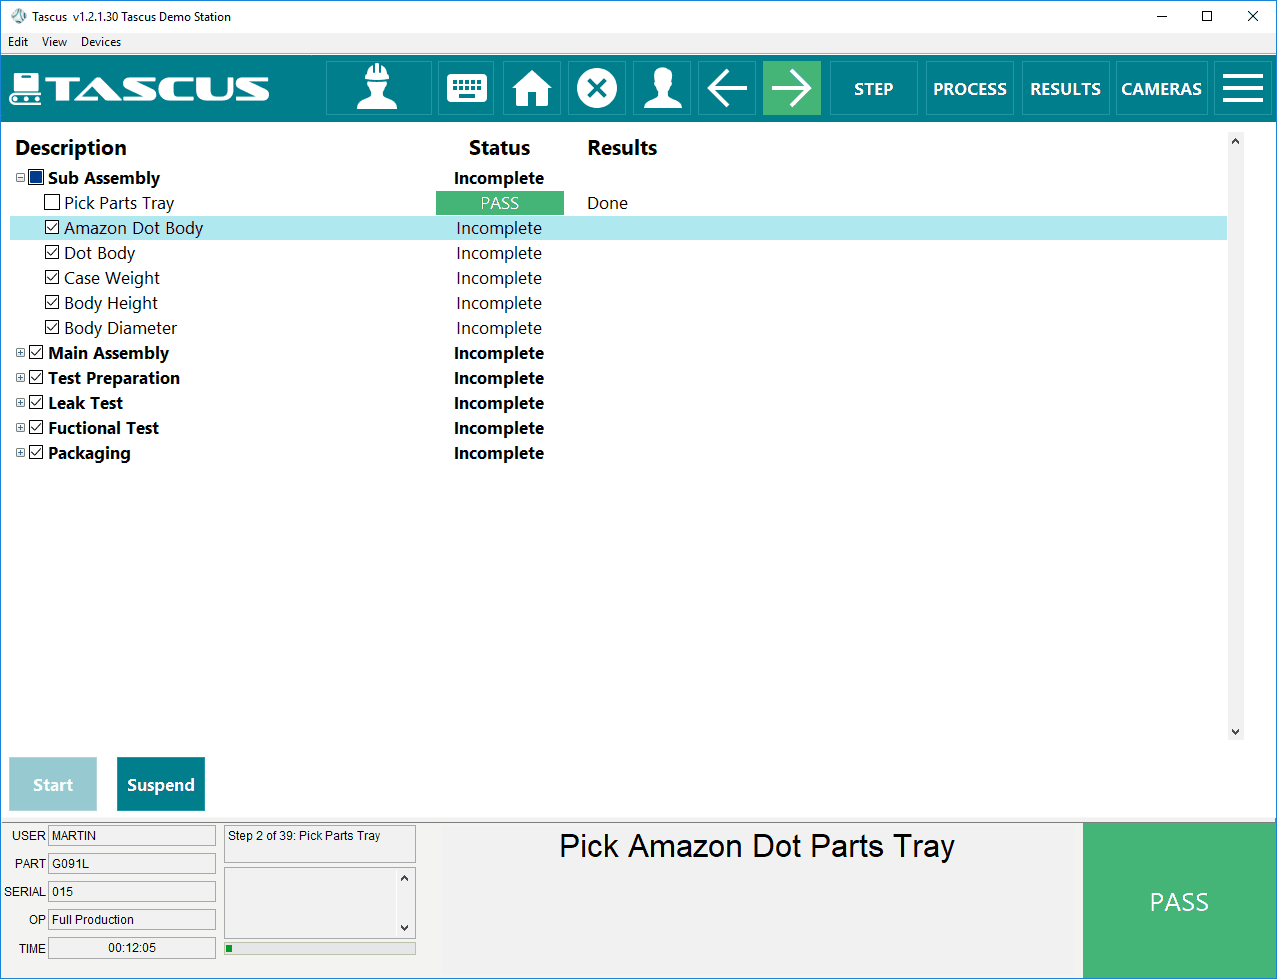Click the Tascus logo
The image size is (1277, 979).
[x=140, y=88]
